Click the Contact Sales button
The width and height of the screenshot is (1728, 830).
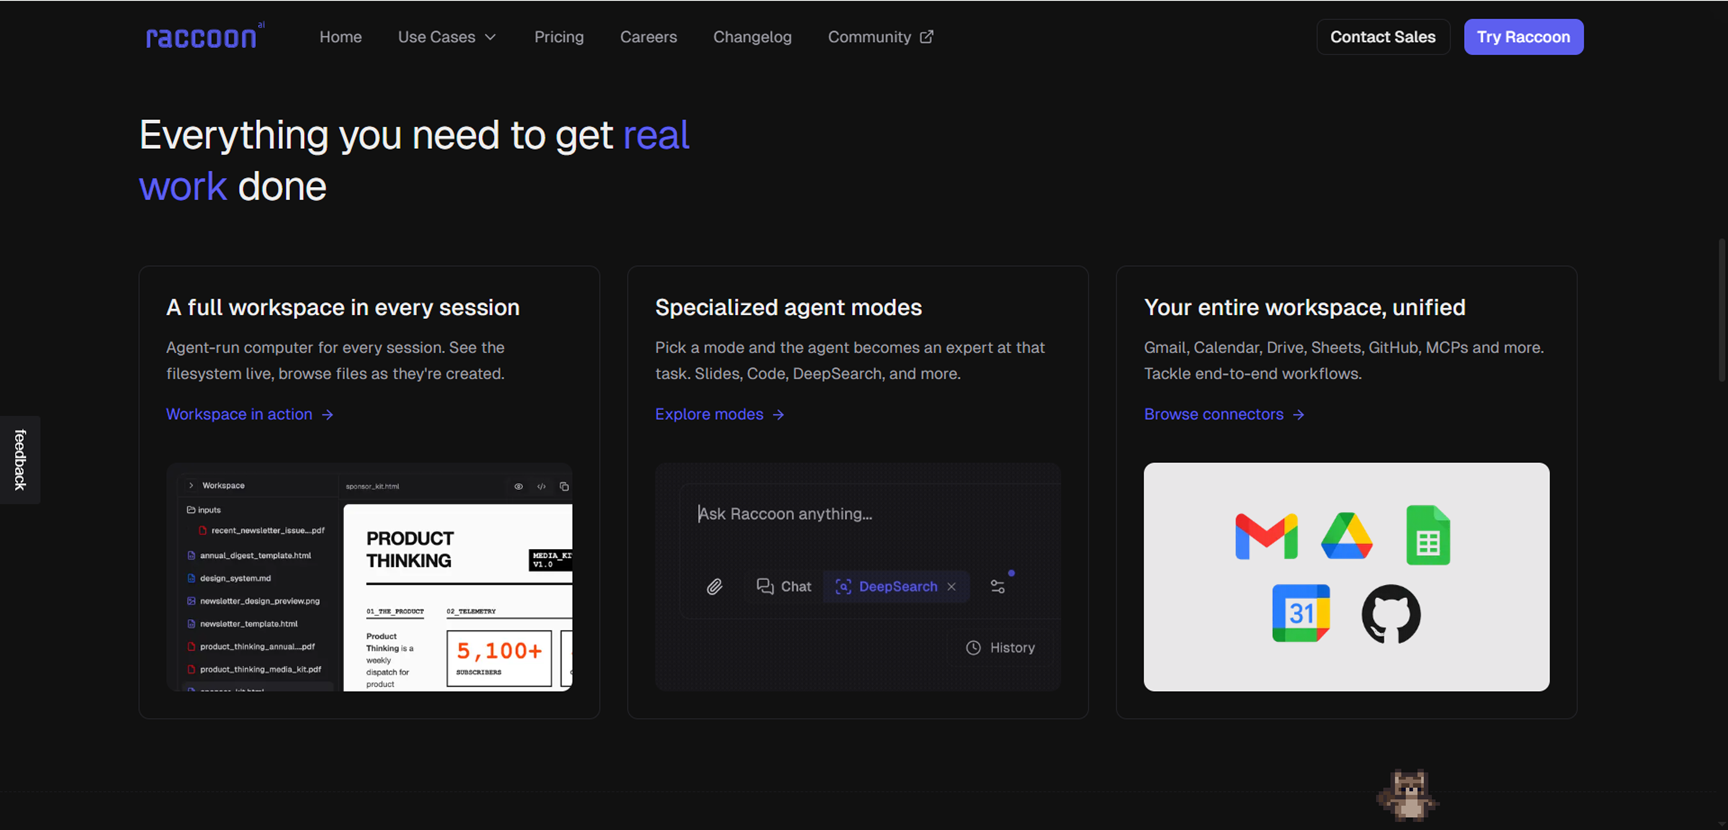click(x=1382, y=37)
